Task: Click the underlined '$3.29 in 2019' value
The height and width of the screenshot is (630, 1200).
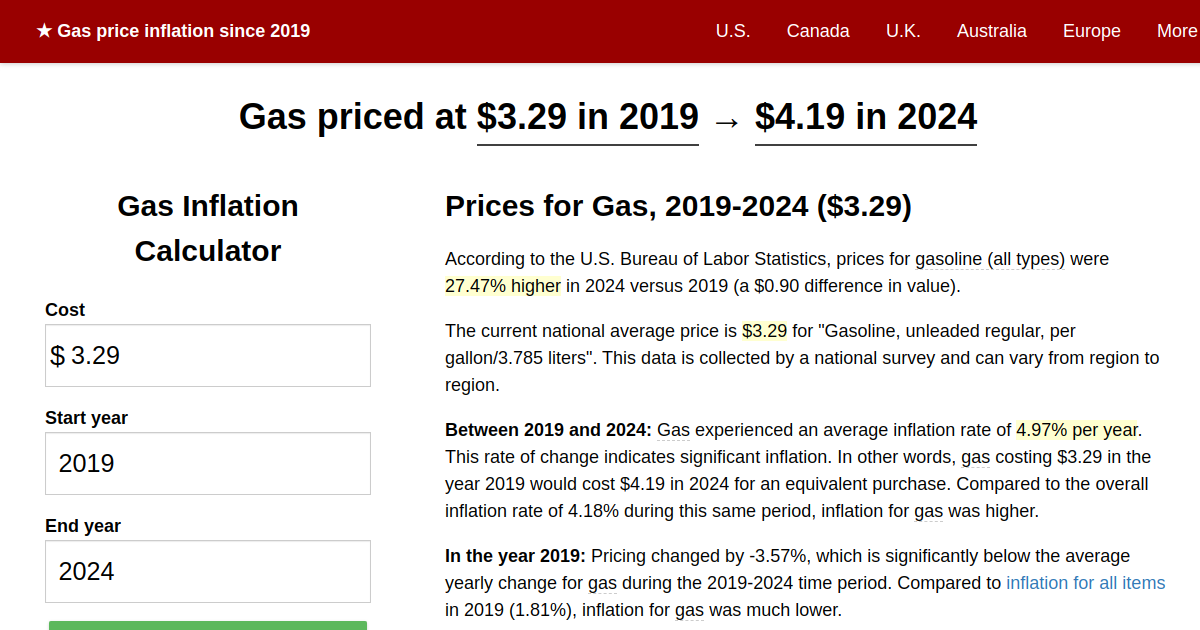Action: [x=587, y=117]
